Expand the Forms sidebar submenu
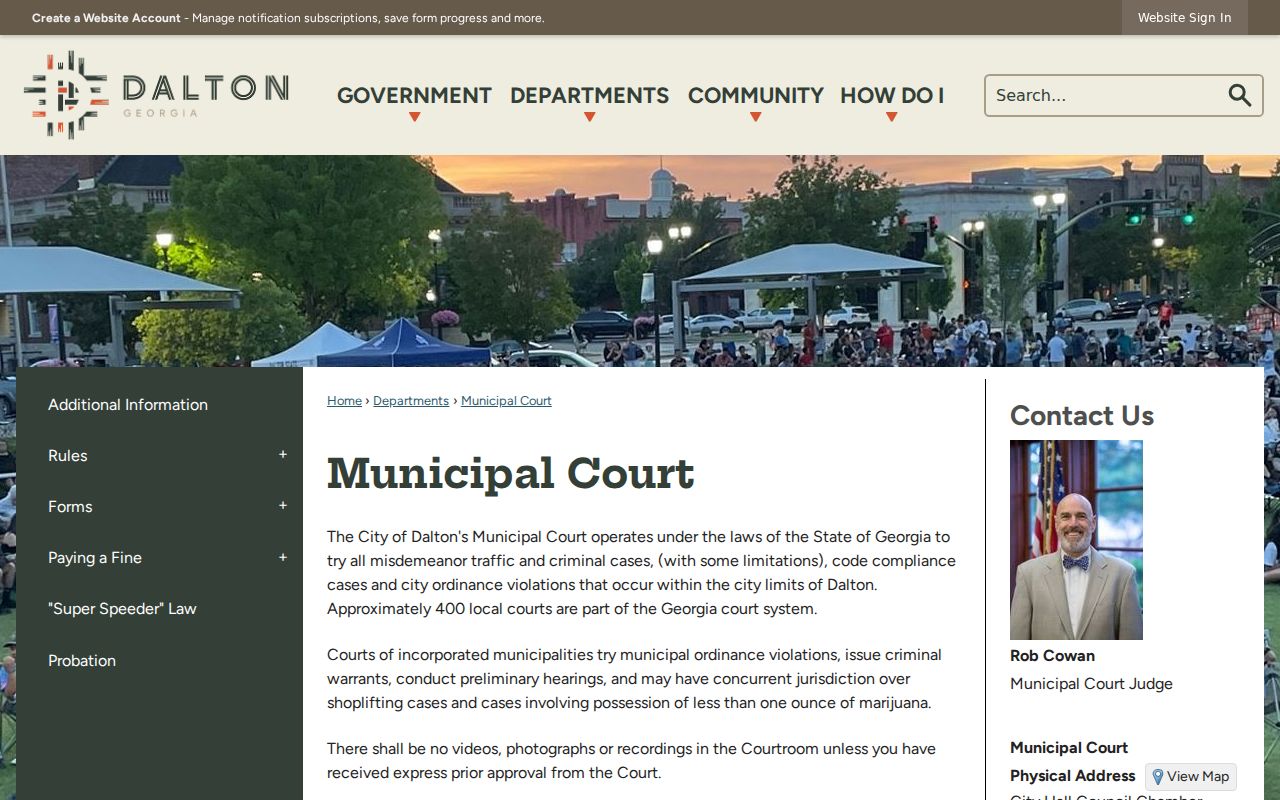The width and height of the screenshot is (1280, 800). 283,506
